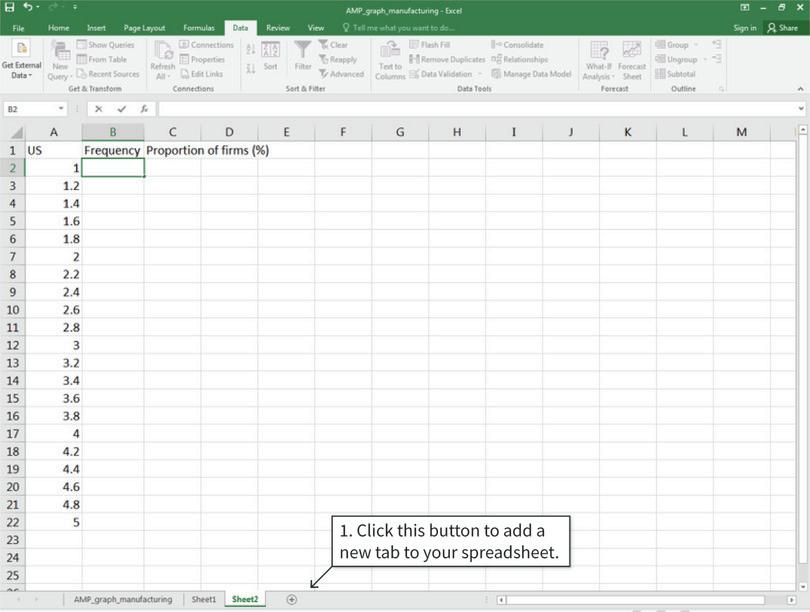Viewport: 810px width, 612px height.
Task: Click the Consolidate icon
Action: click(x=520, y=44)
